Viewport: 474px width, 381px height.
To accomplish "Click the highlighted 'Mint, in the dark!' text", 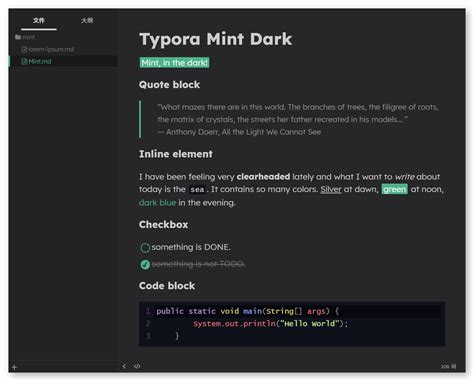I will [174, 62].
